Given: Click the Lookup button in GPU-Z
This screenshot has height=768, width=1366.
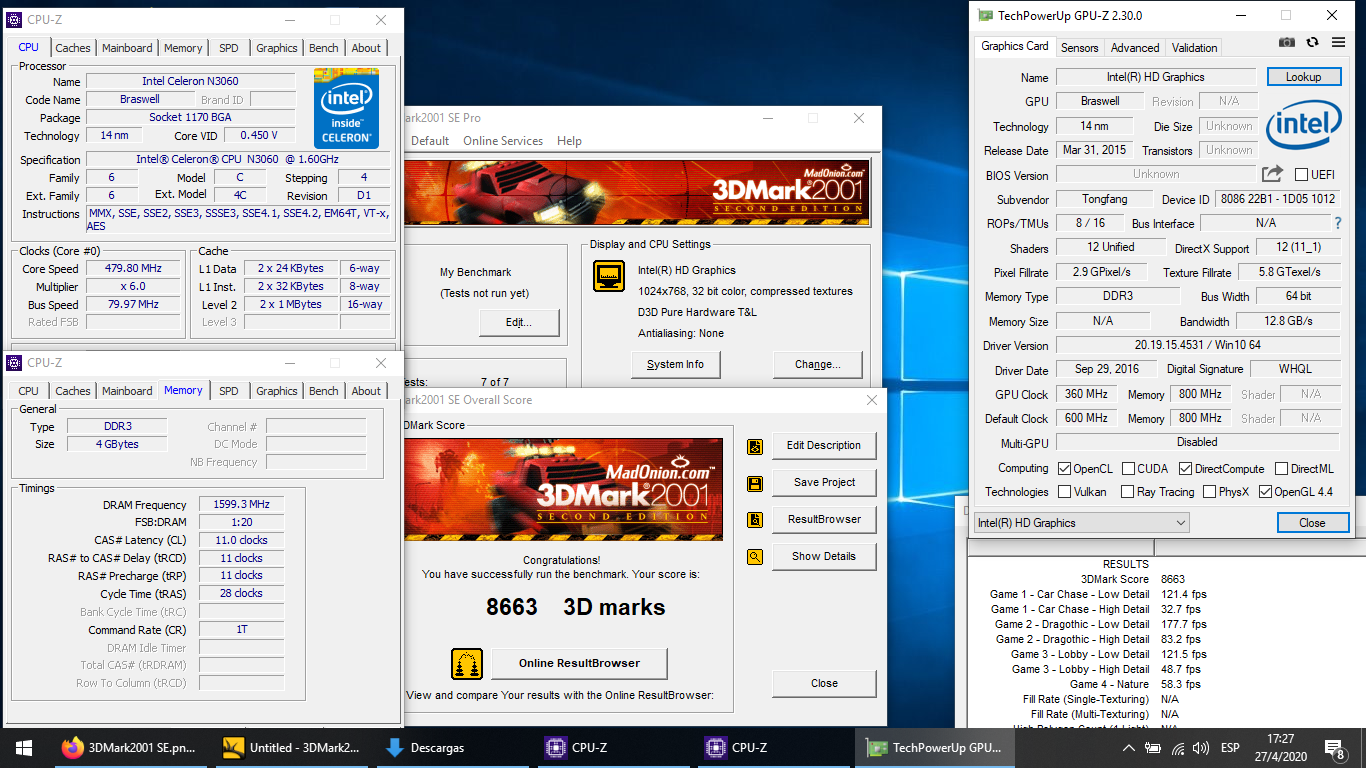Looking at the screenshot, I should click(x=1304, y=77).
